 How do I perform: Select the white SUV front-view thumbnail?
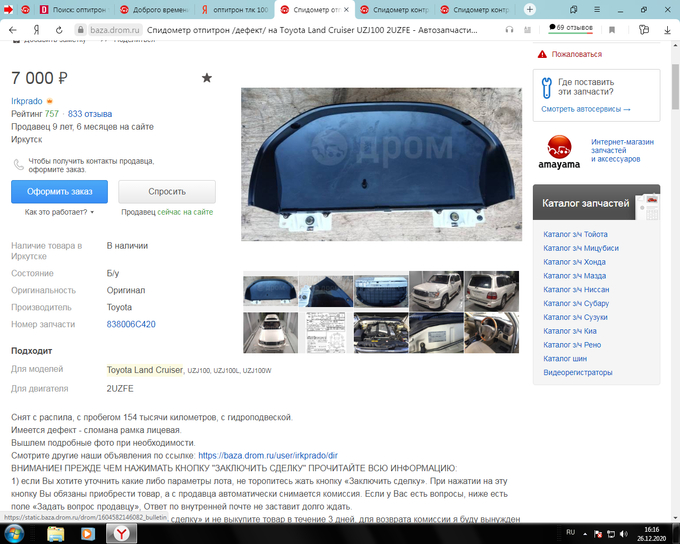436,291
